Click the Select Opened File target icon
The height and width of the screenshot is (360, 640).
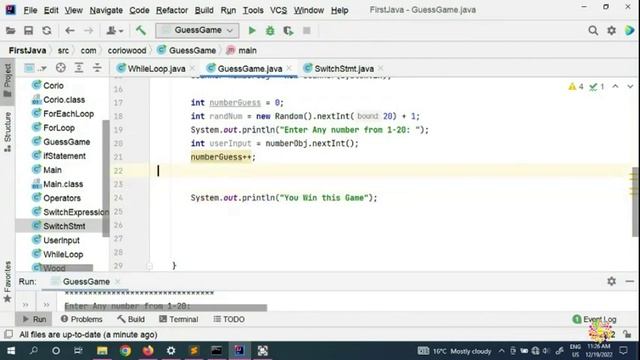61,68
